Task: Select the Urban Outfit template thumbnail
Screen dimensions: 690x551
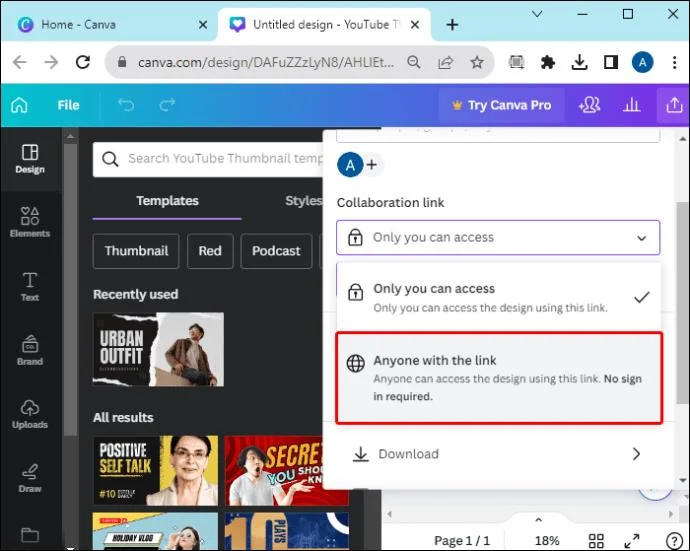Action: (158, 349)
